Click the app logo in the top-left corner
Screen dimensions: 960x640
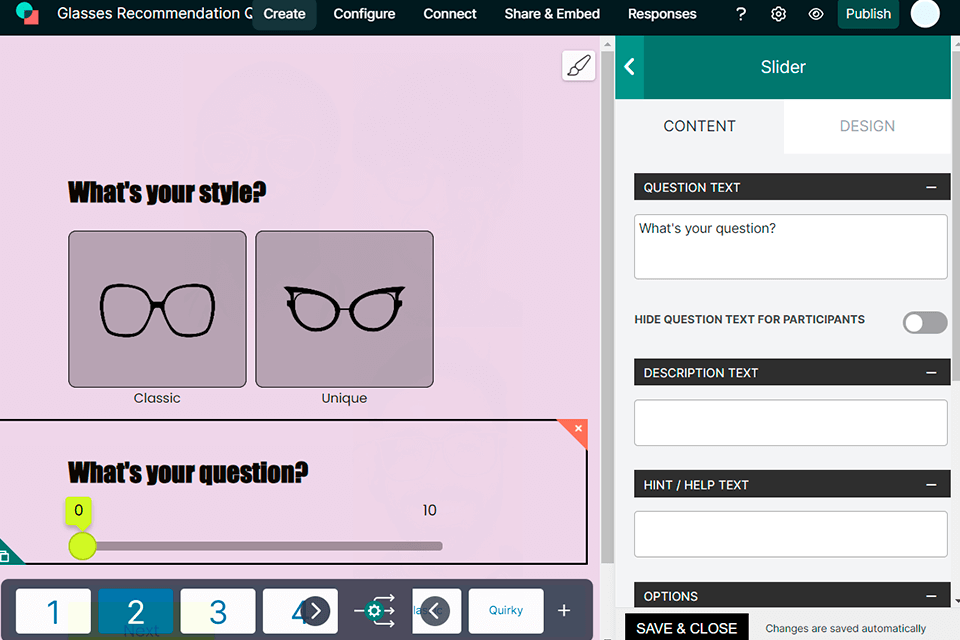pyautogui.click(x=27, y=13)
